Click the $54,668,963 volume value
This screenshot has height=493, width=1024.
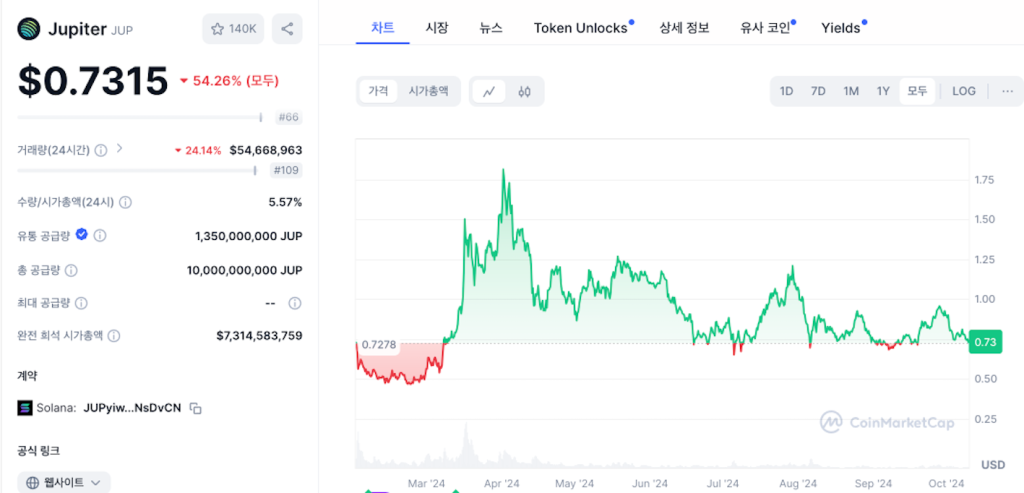tap(266, 150)
